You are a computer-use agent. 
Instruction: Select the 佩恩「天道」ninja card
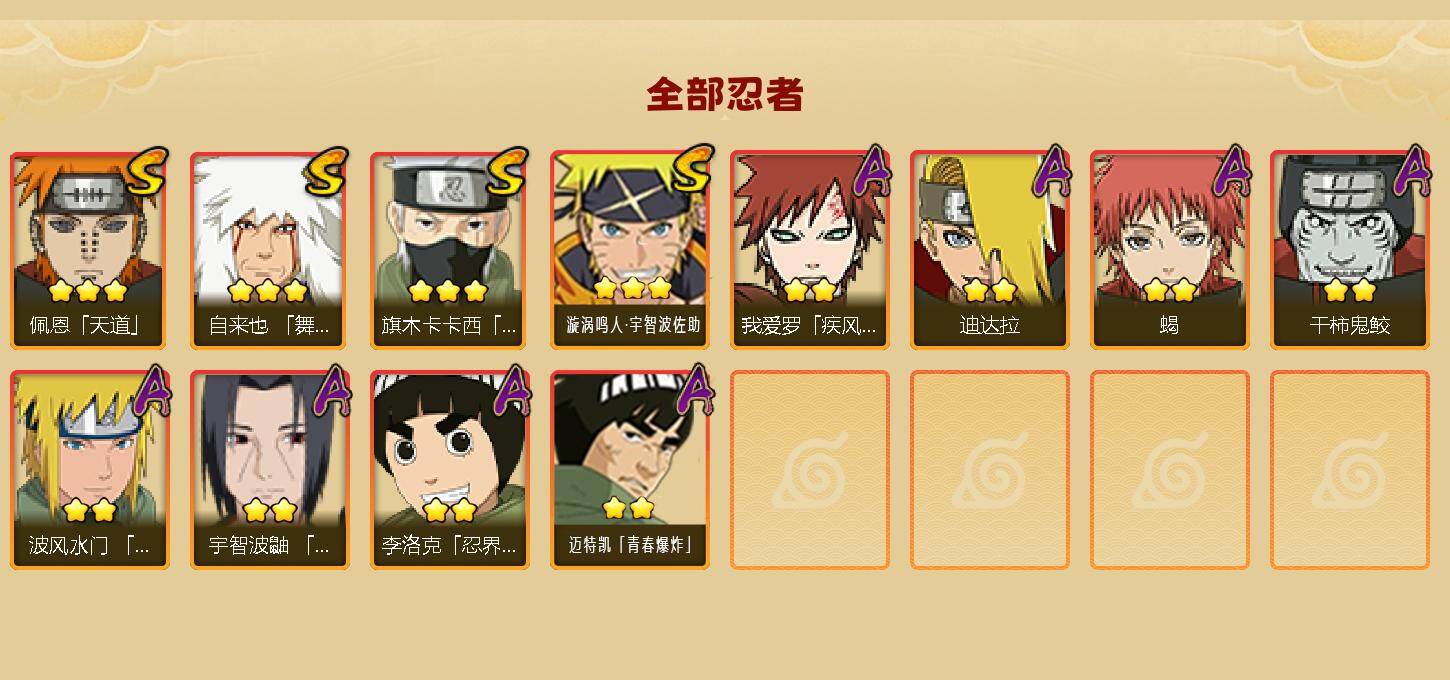pos(90,250)
